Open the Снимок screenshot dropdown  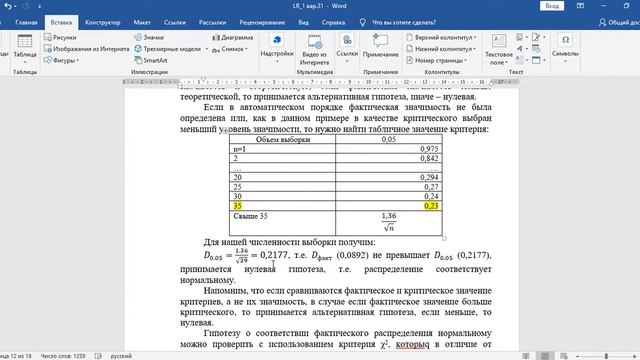pos(230,49)
